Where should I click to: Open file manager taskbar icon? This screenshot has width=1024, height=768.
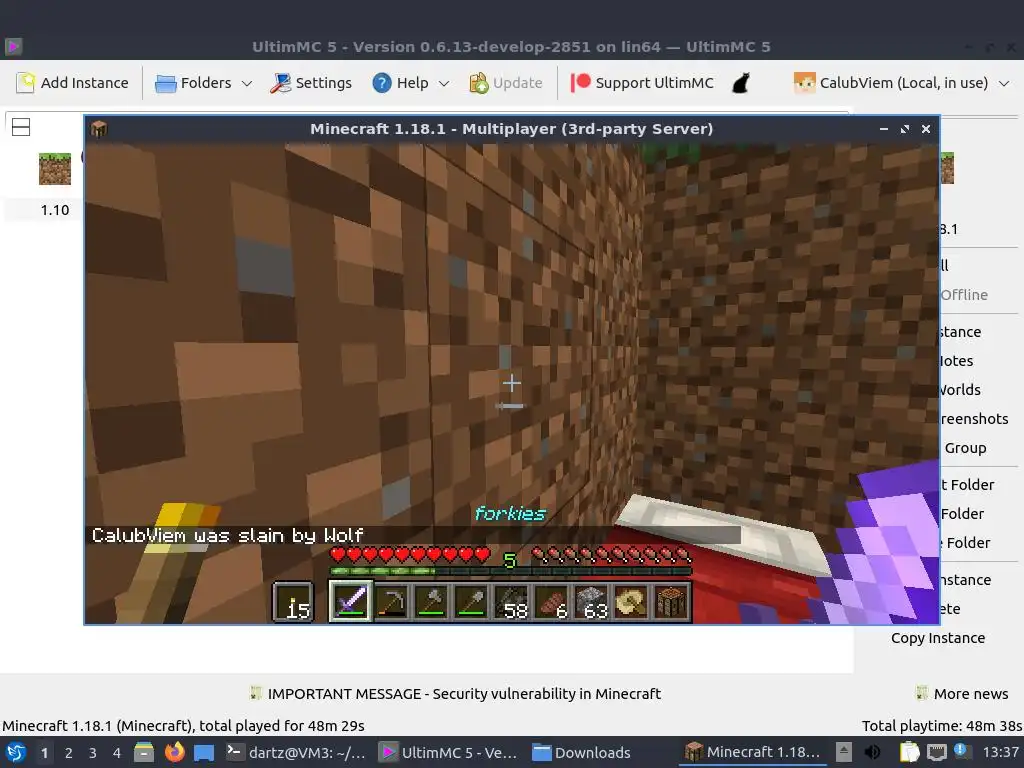[x=144, y=752]
